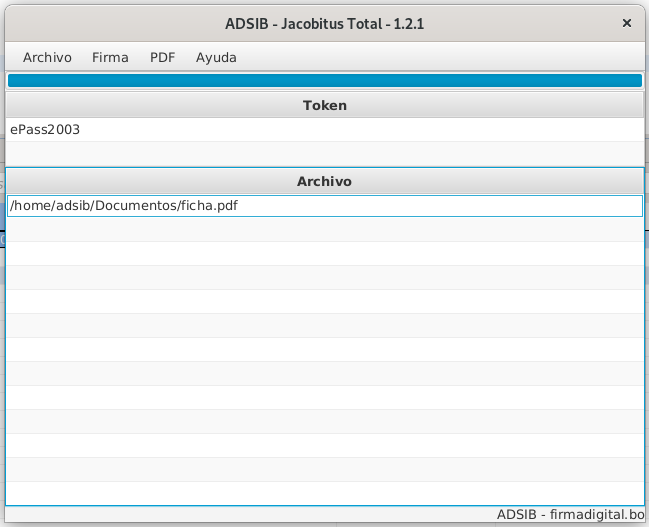
Task: Close the Jacobitus Total window
Action: [627, 23]
